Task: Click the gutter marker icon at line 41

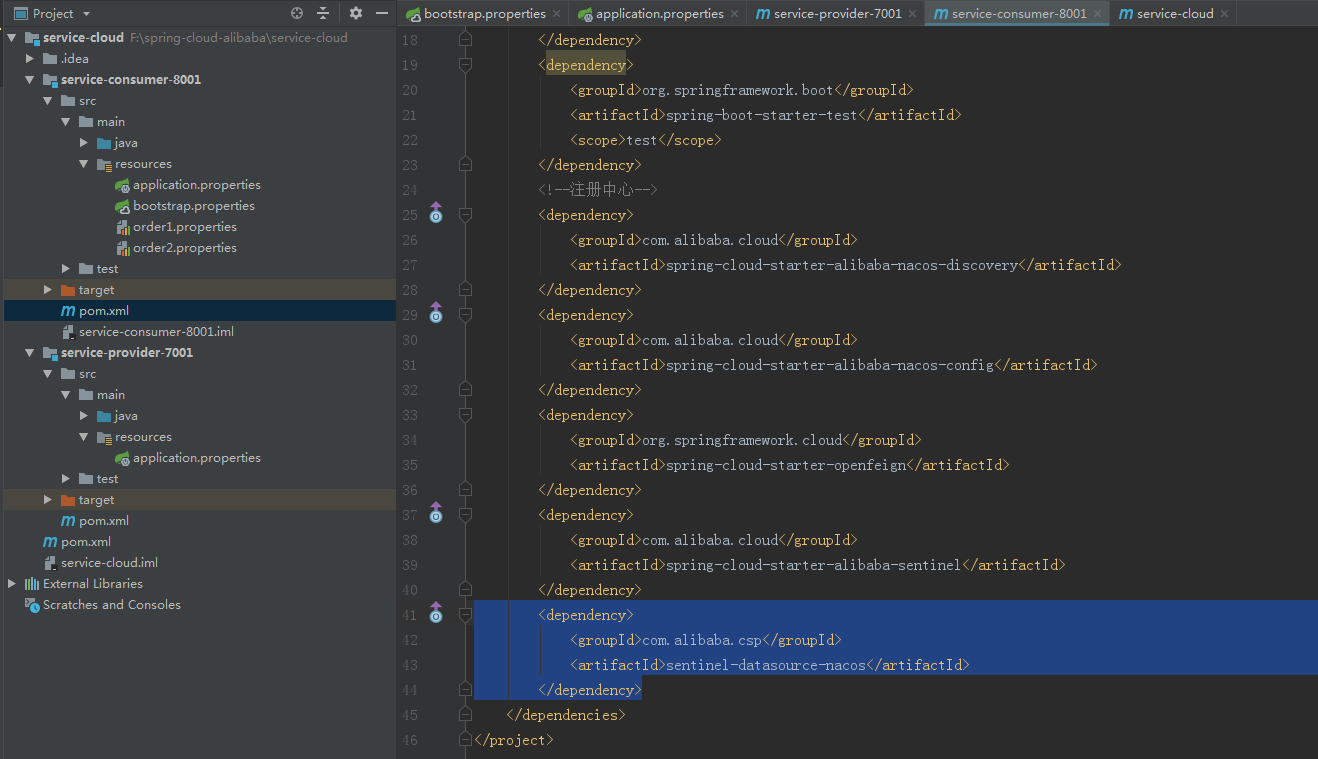Action: [435, 614]
